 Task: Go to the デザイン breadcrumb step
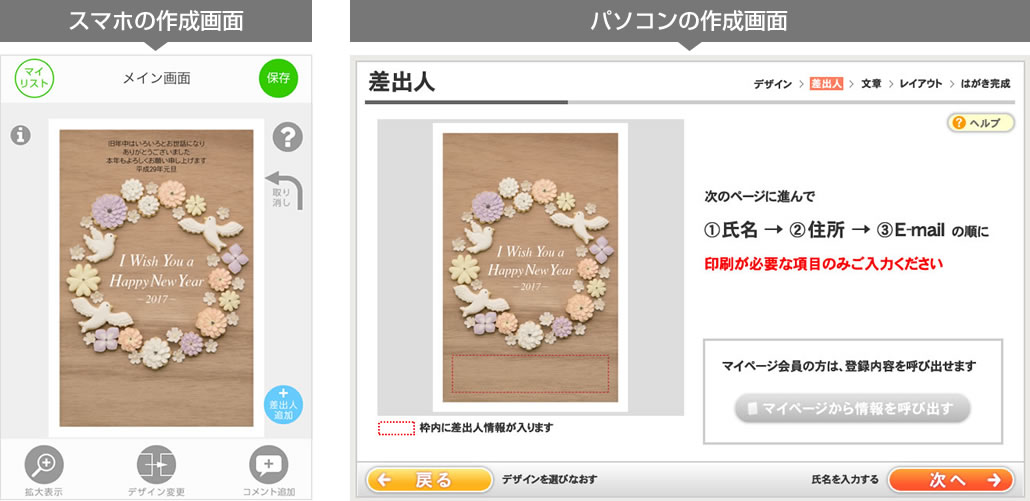(x=772, y=84)
